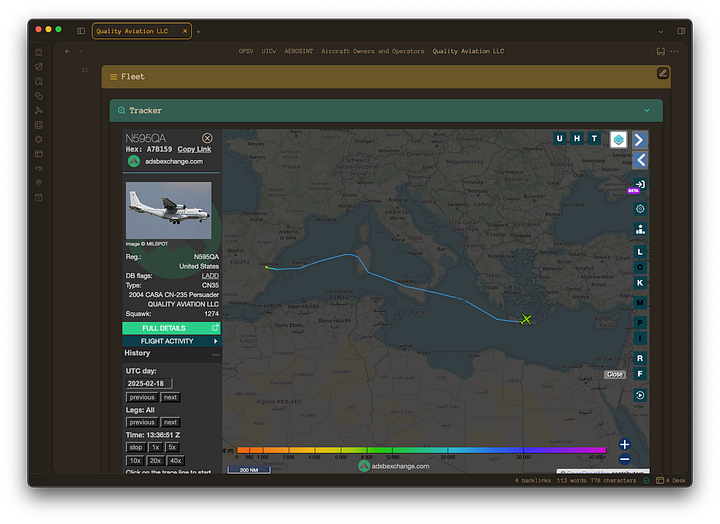This screenshot has width=720, height=524.
Task: Toggle the P map button
Action: coord(640,323)
